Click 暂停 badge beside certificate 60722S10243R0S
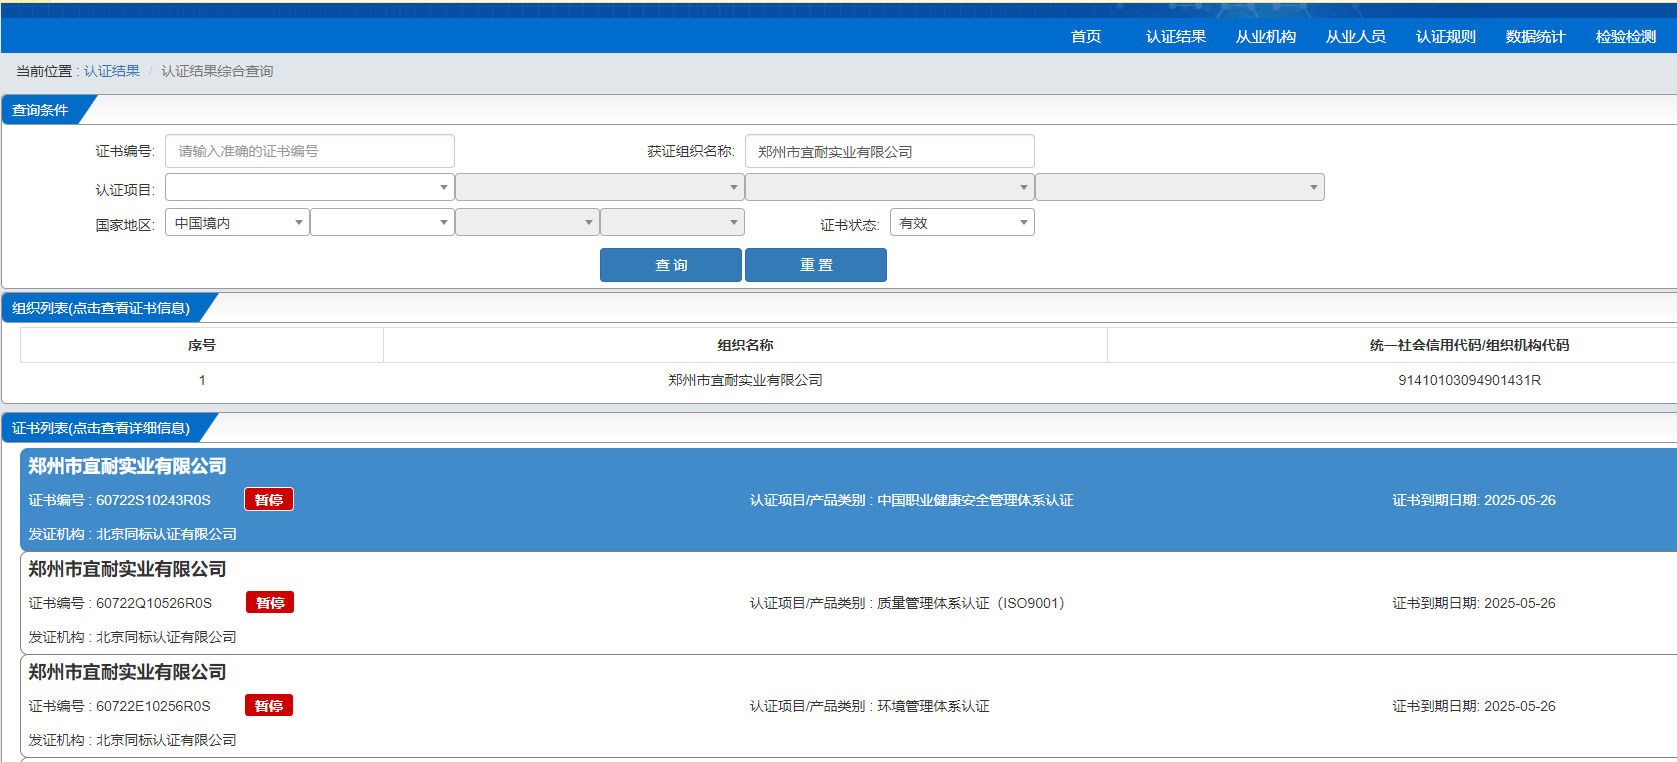This screenshot has width=1677, height=762. pos(269,500)
